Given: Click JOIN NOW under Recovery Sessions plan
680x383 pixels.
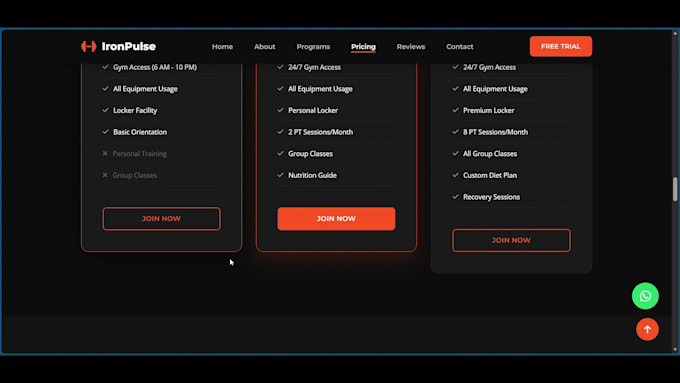Looking at the screenshot, I should tap(511, 240).
